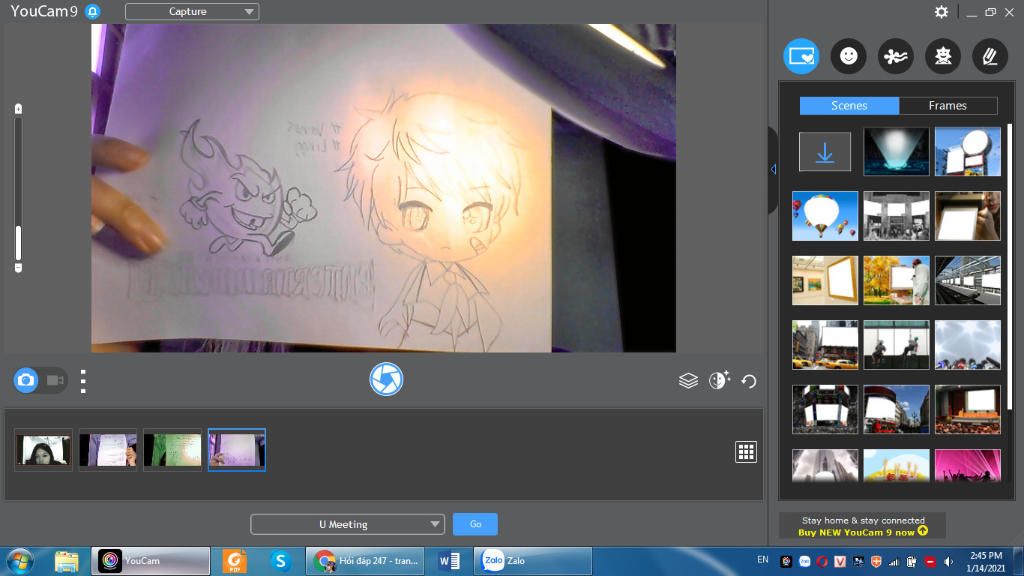Select the autumn painter canvas scene
This screenshot has height=576, width=1024.
coord(896,281)
